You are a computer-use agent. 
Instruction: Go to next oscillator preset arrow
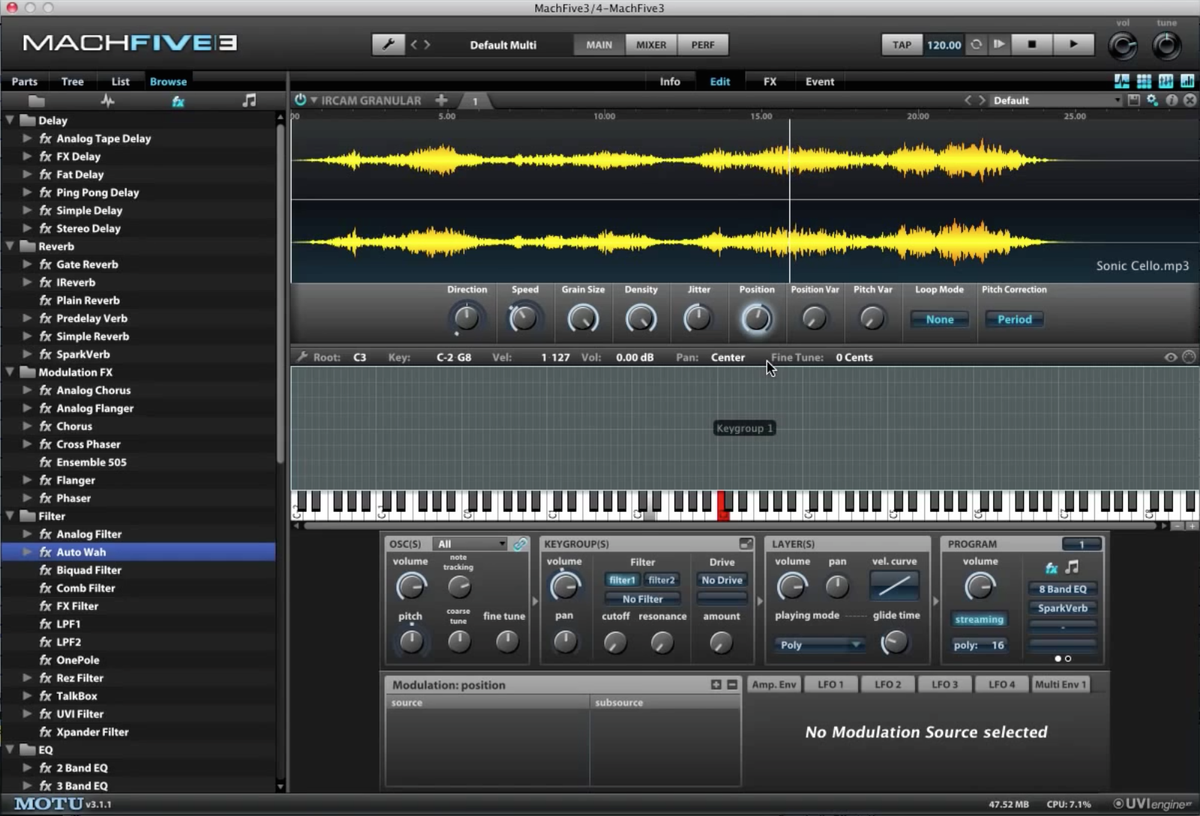pyautogui.click(x=982, y=100)
